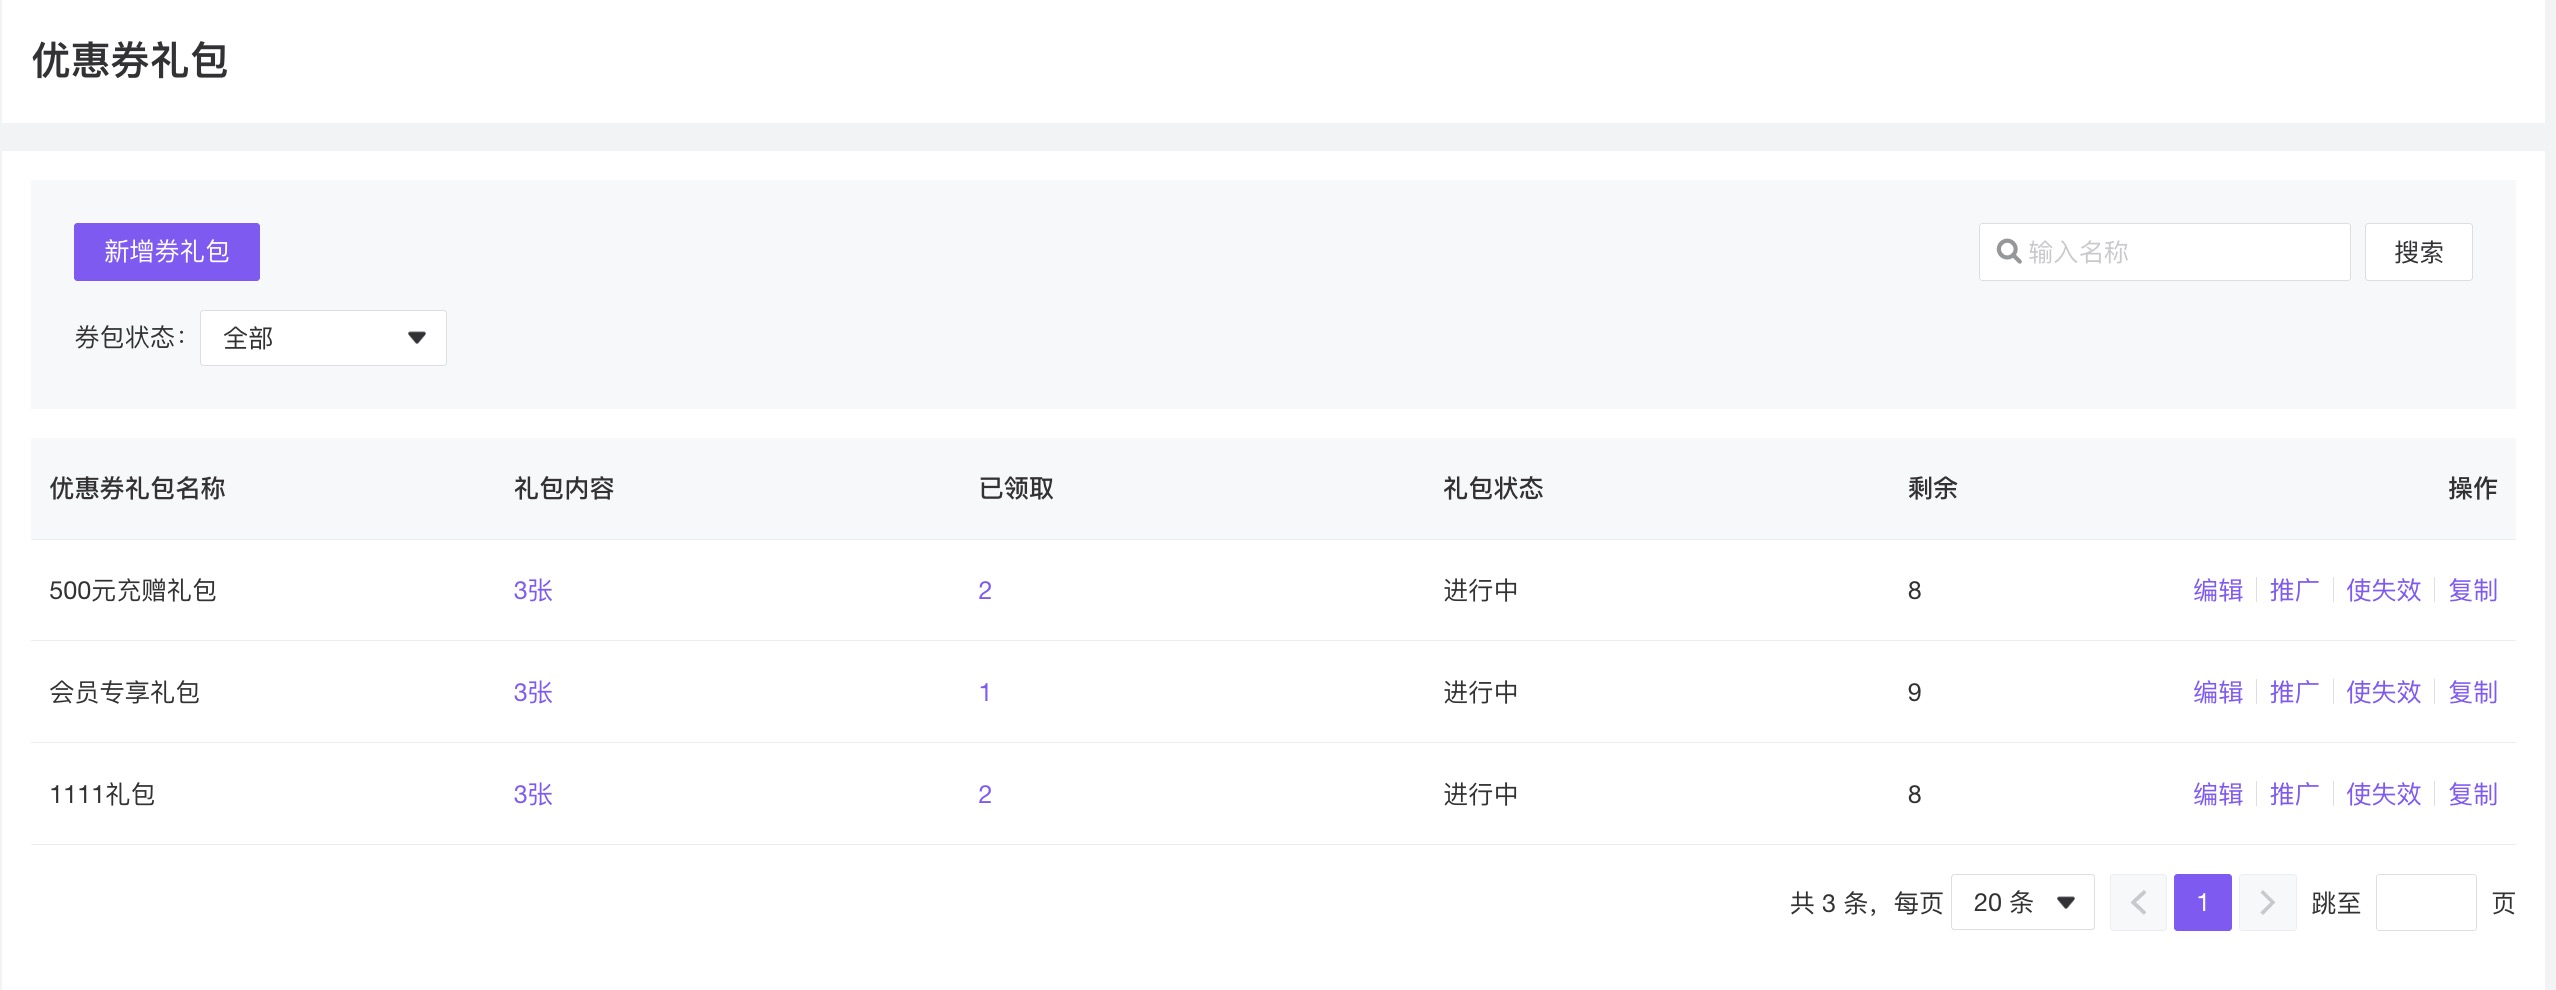The width and height of the screenshot is (2556, 990).
Task: Select page 1 in pagination
Action: 2203,903
